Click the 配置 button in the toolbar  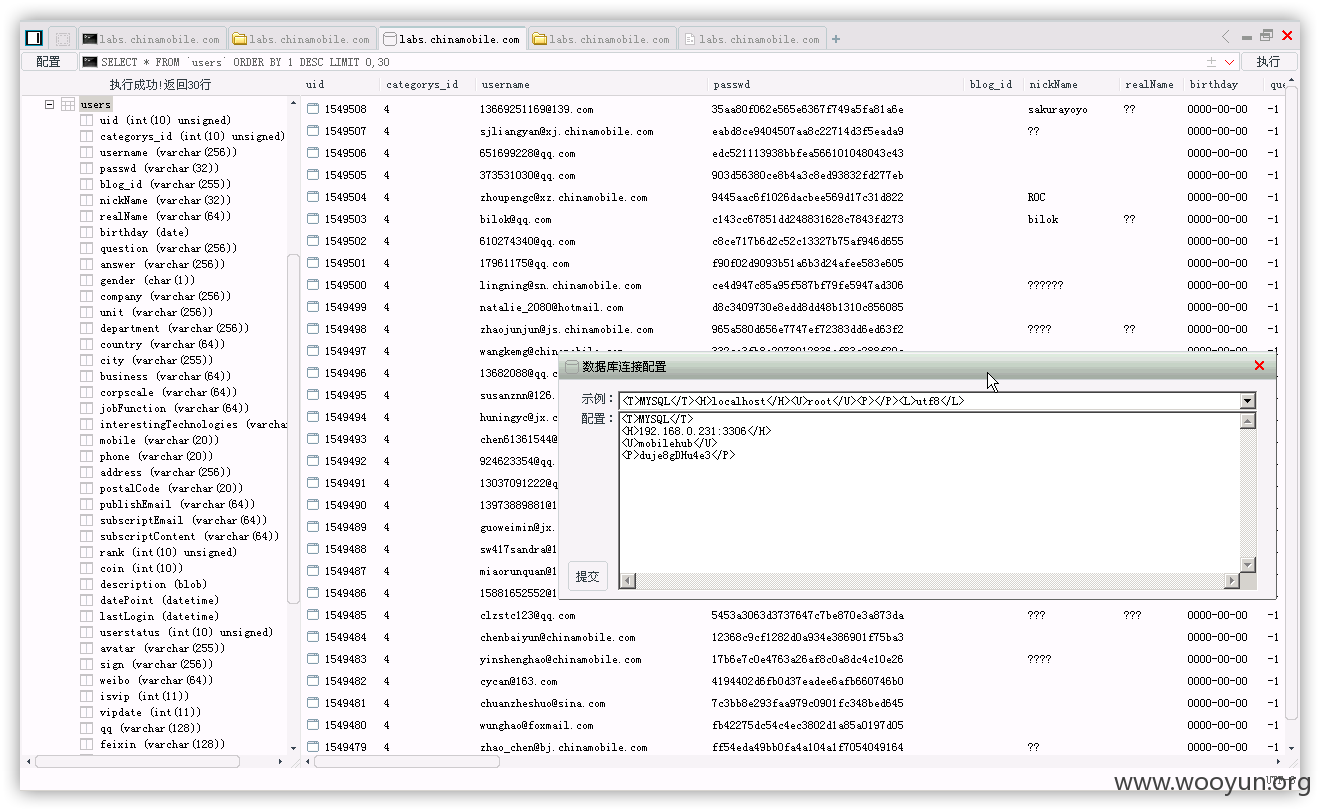point(48,62)
